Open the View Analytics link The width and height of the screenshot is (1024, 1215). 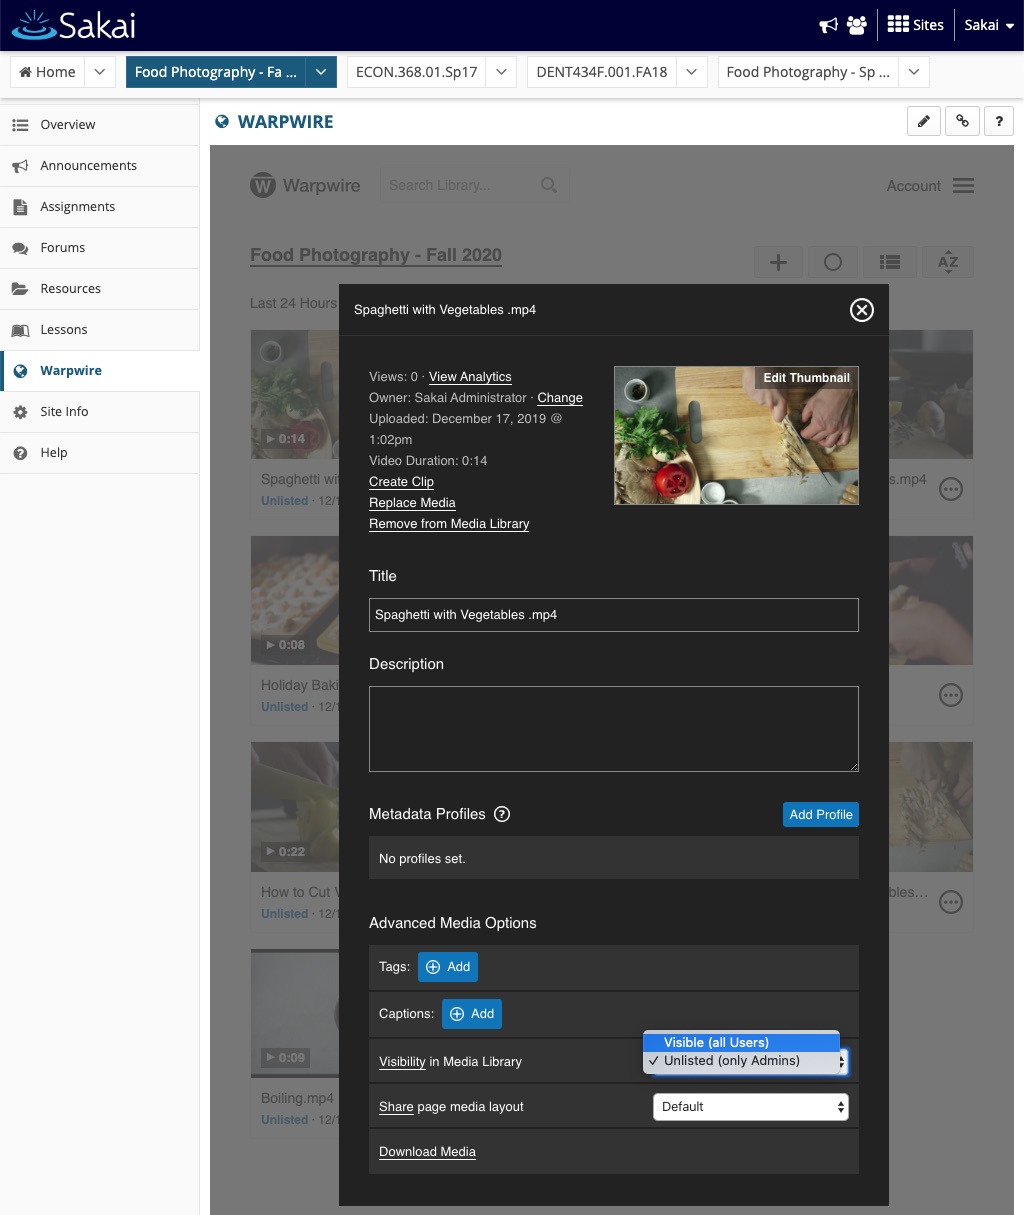470,377
